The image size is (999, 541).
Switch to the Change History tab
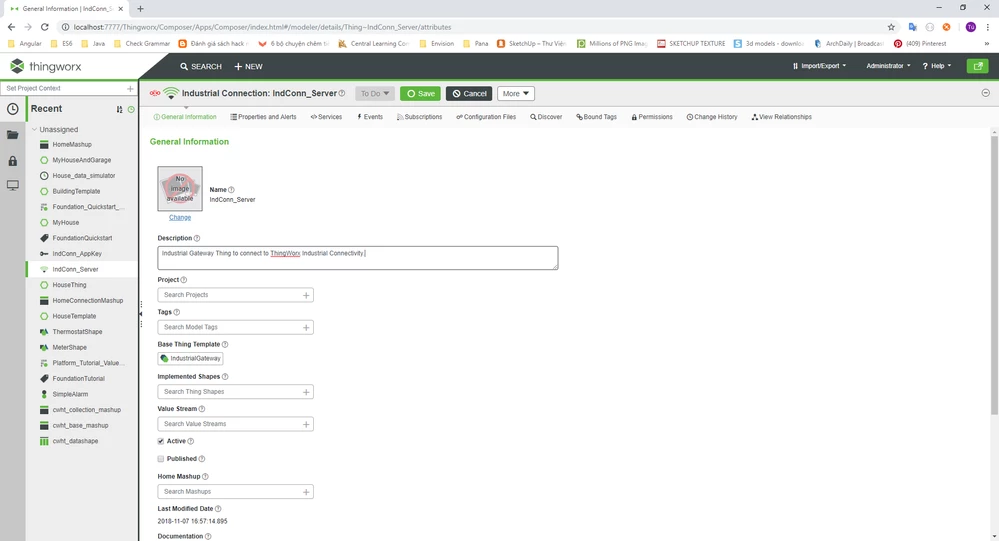[x=712, y=117]
